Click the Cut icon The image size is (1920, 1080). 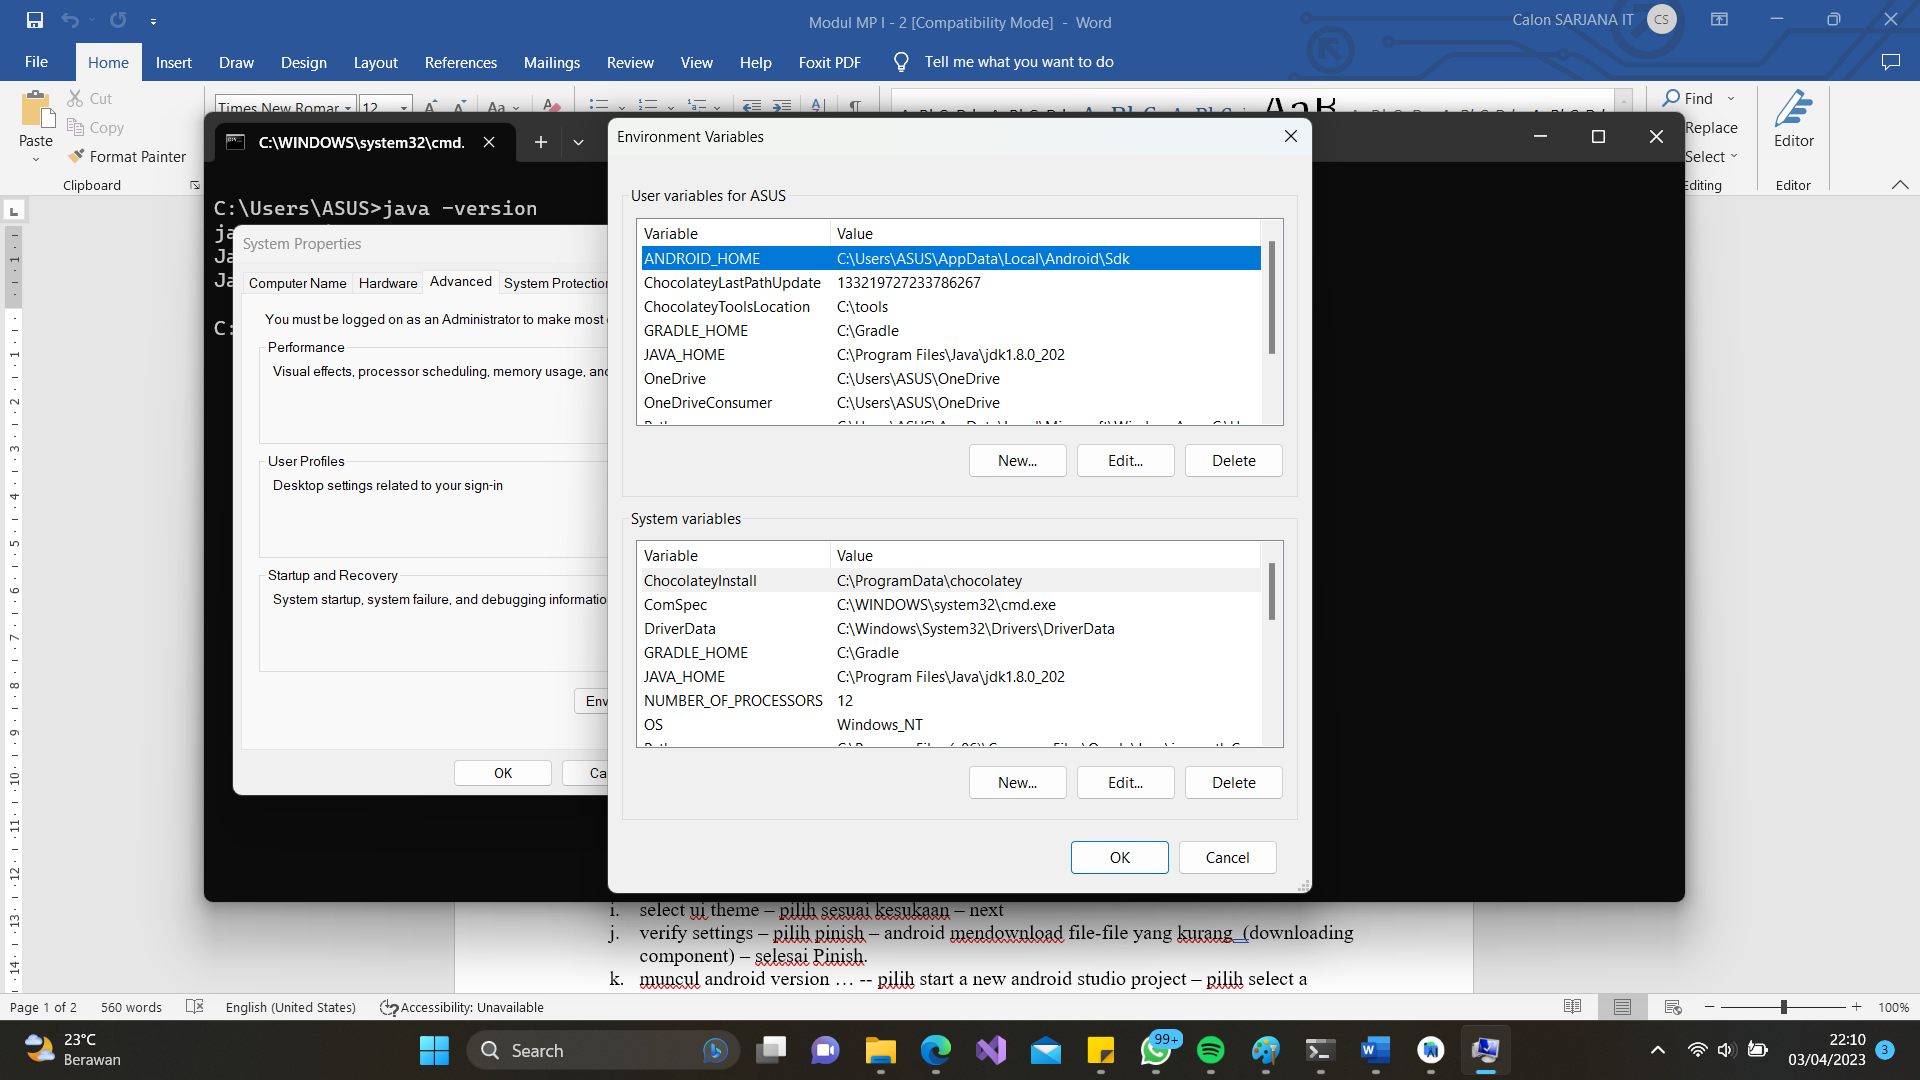pyautogui.click(x=76, y=98)
